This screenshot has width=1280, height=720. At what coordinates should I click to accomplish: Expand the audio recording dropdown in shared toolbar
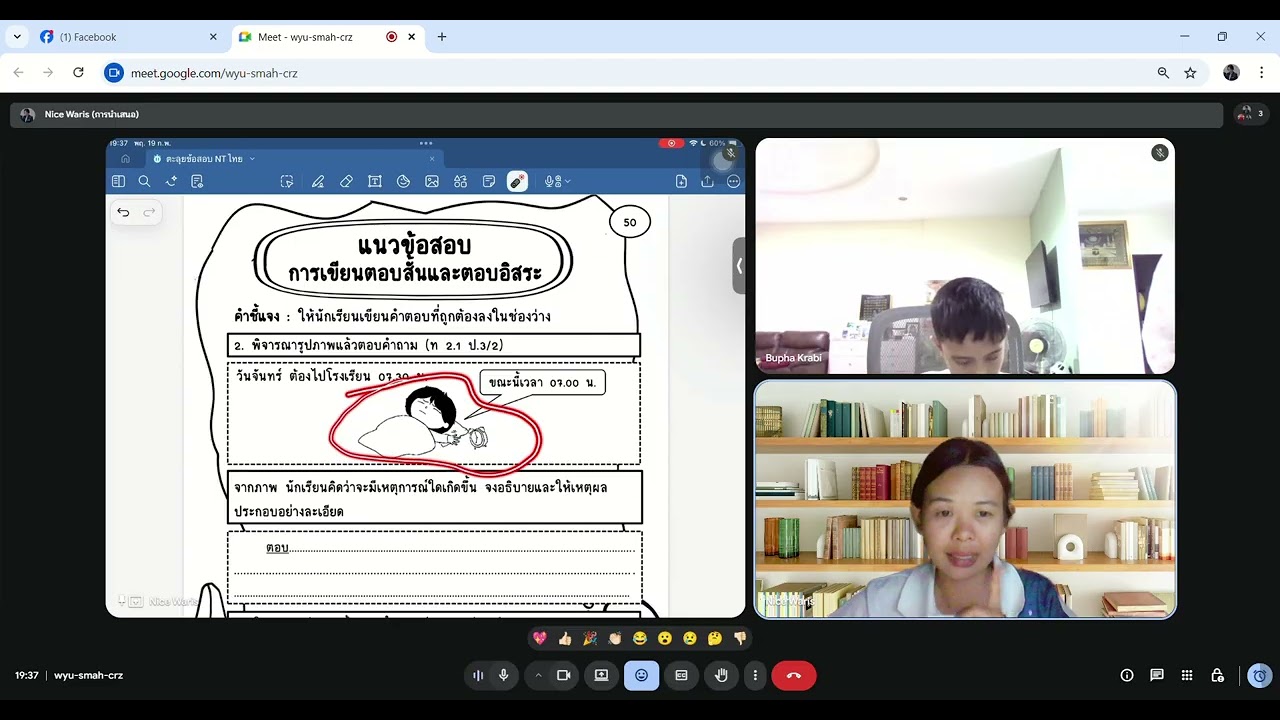(568, 181)
